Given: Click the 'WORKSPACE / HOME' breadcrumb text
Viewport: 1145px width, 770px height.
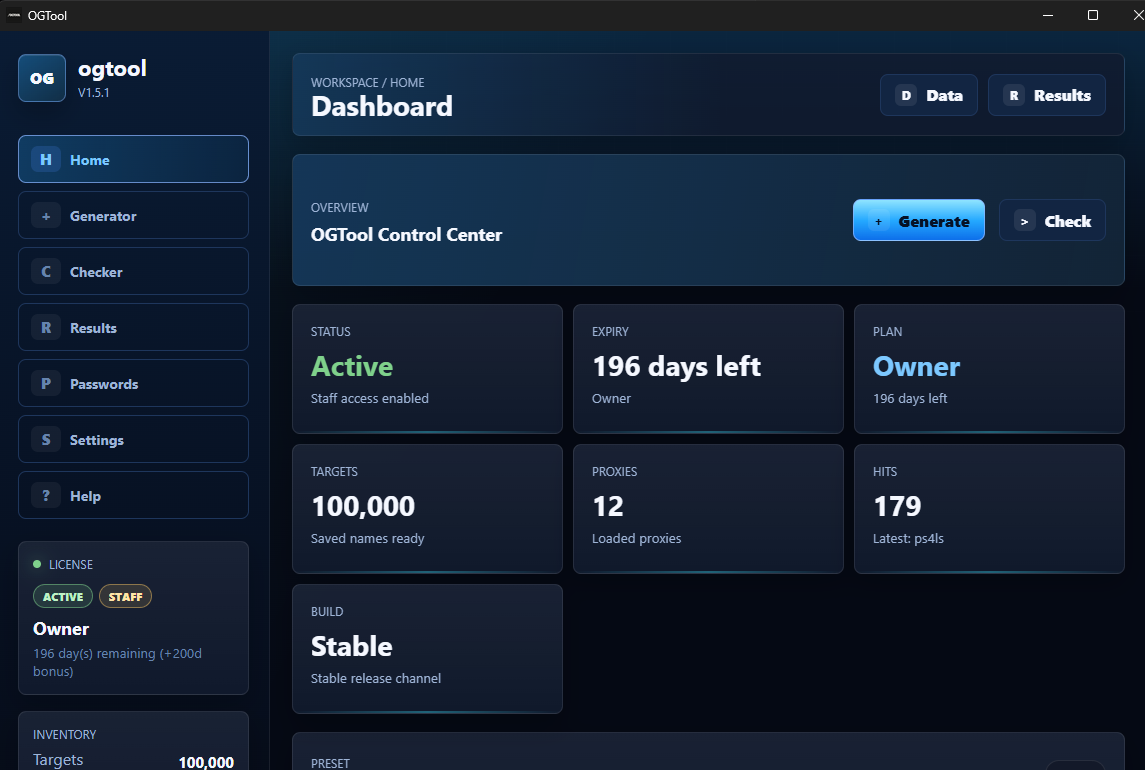Looking at the screenshot, I should pyautogui.click(x=367, y=83).
